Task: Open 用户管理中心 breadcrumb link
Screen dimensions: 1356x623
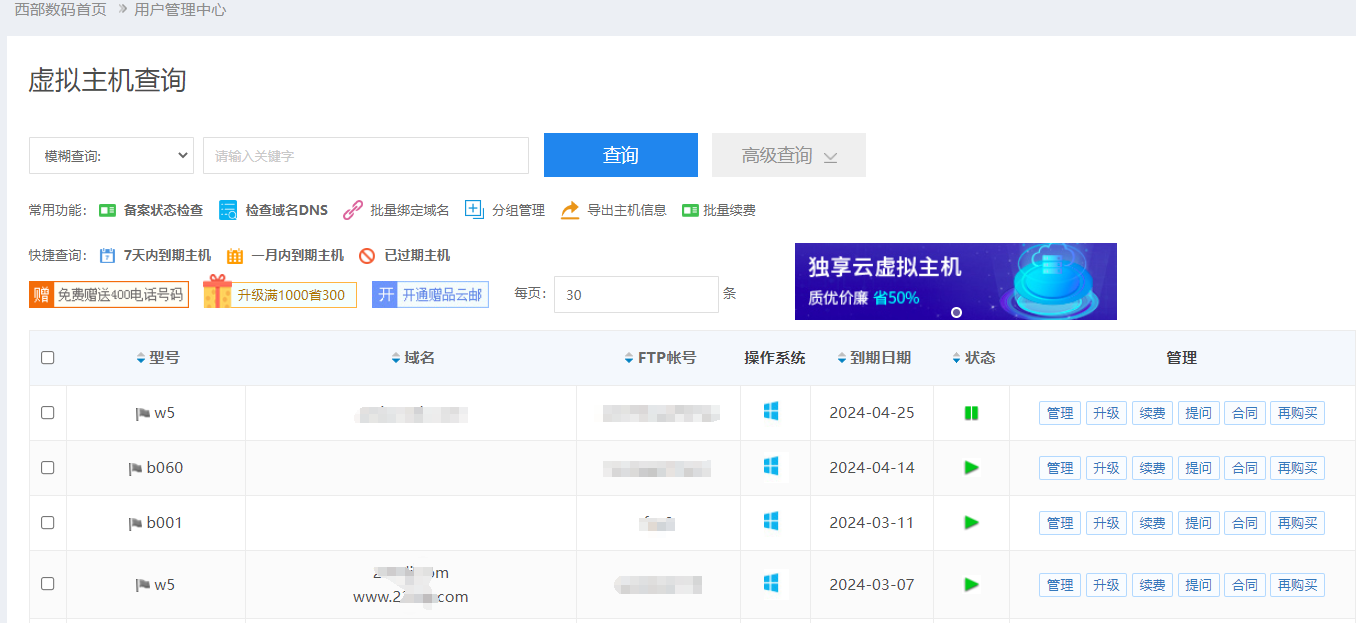Action: (180, 10)
